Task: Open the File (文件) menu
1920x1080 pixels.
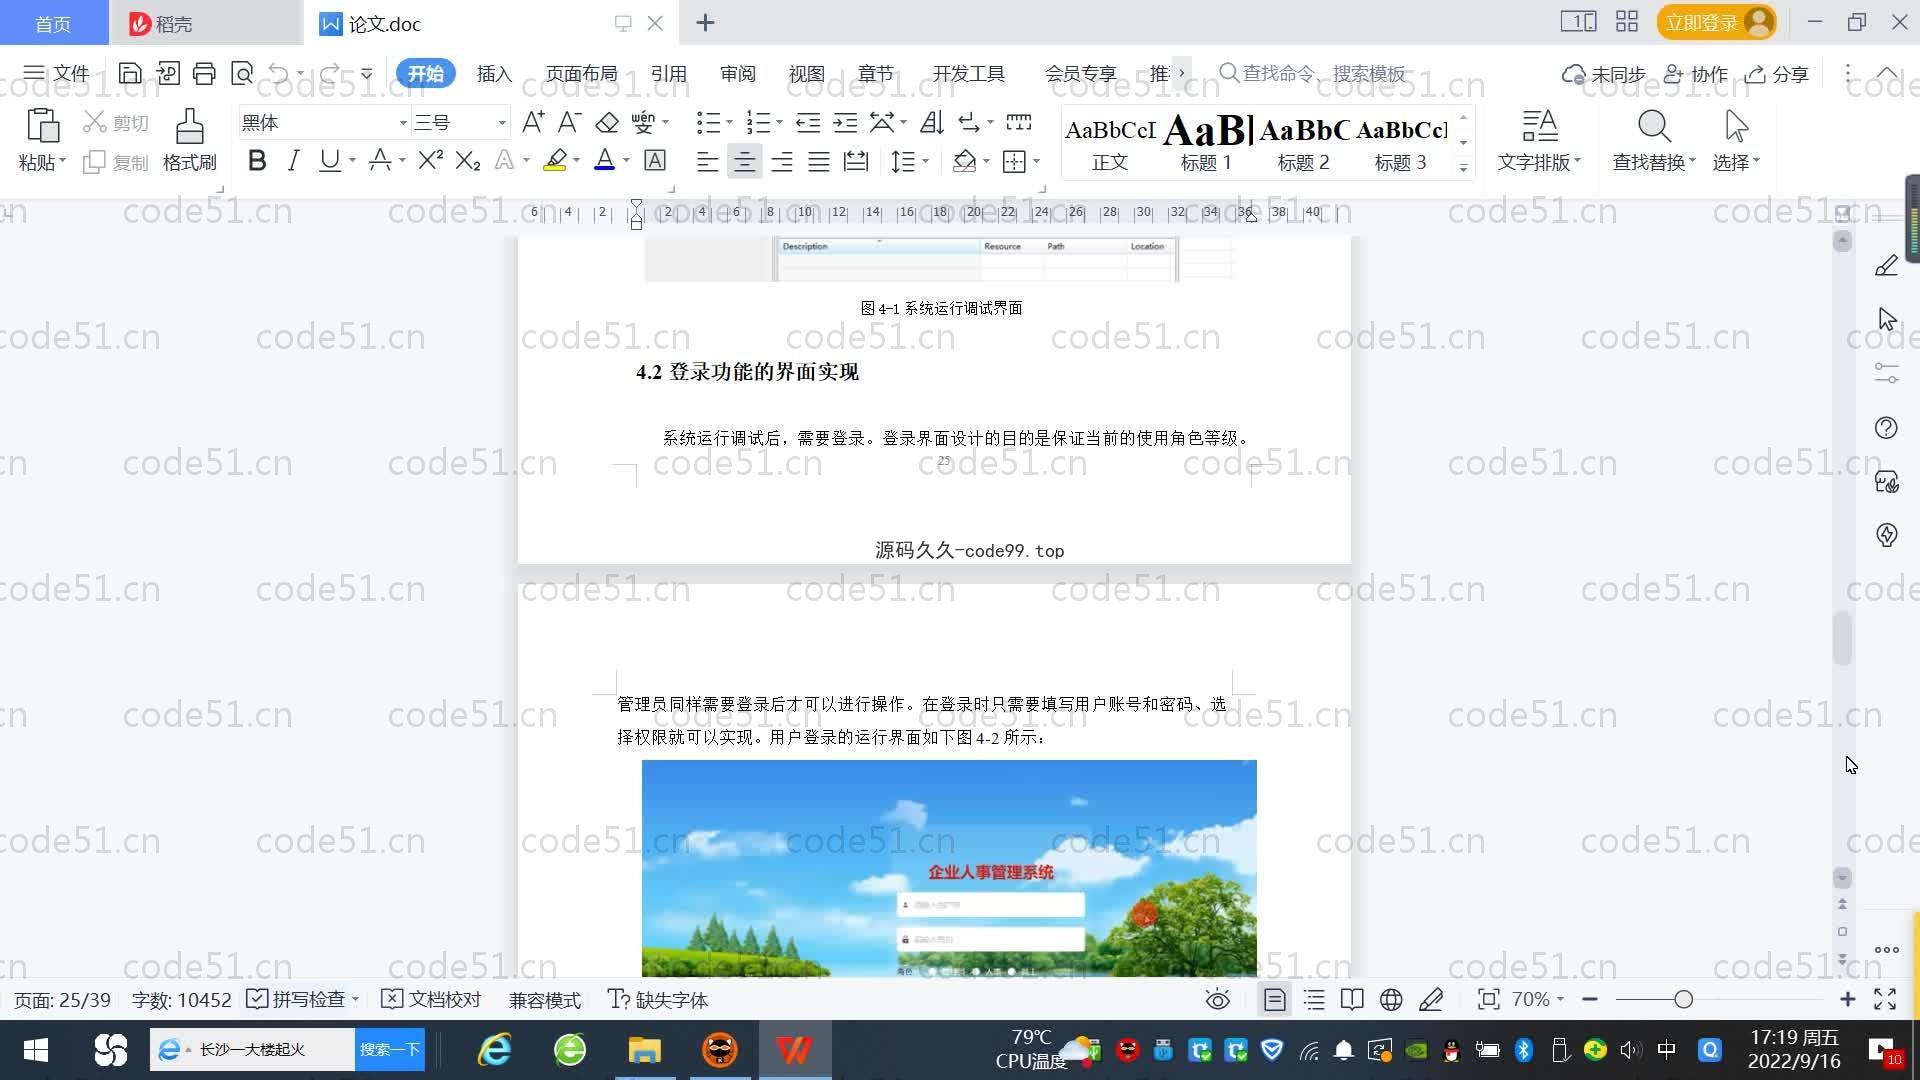Action: point(56,73)
